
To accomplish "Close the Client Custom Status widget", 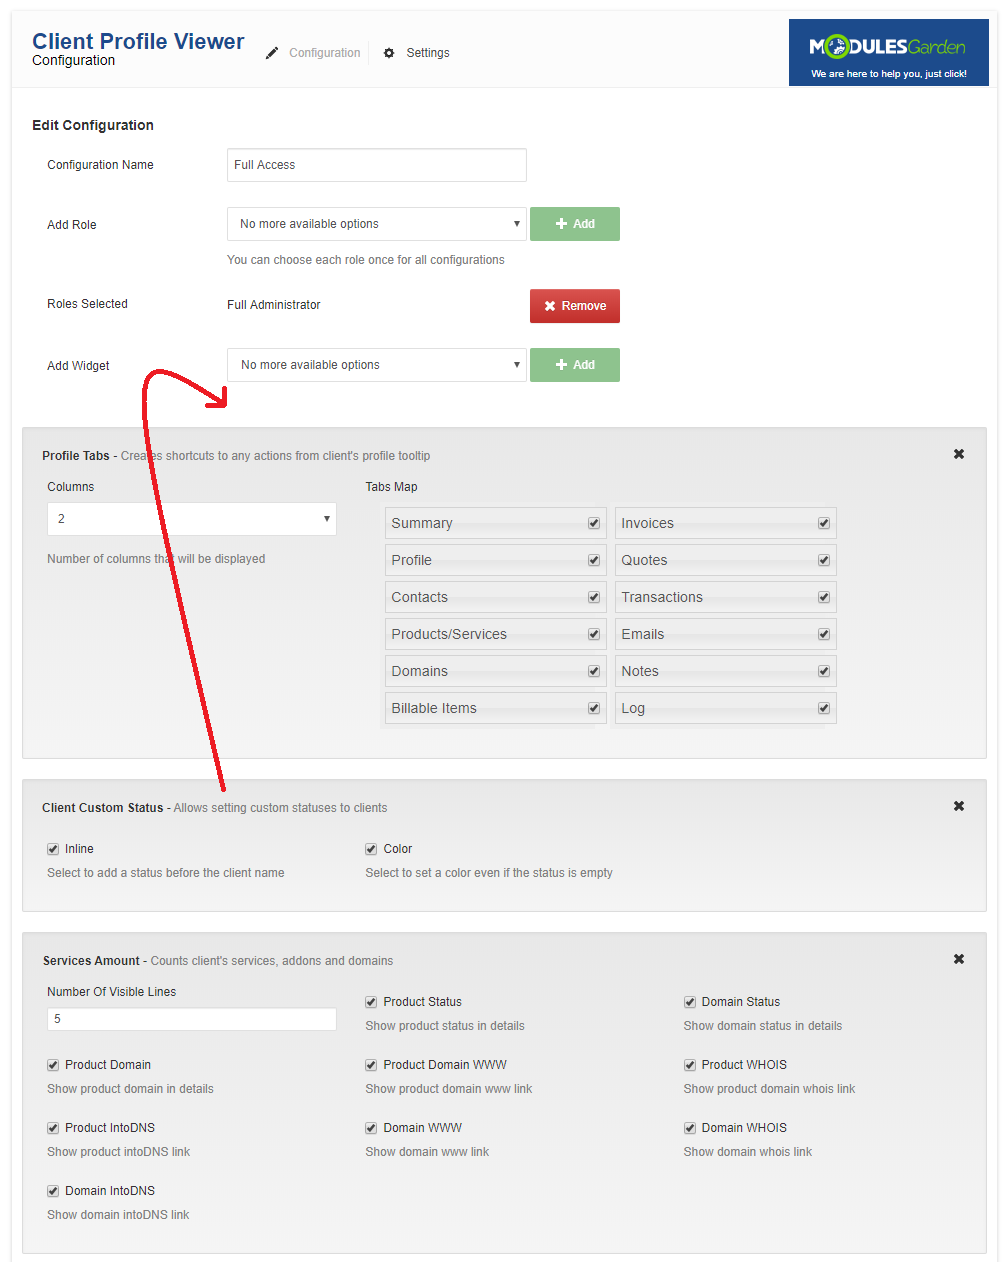I will coord(959,806).
